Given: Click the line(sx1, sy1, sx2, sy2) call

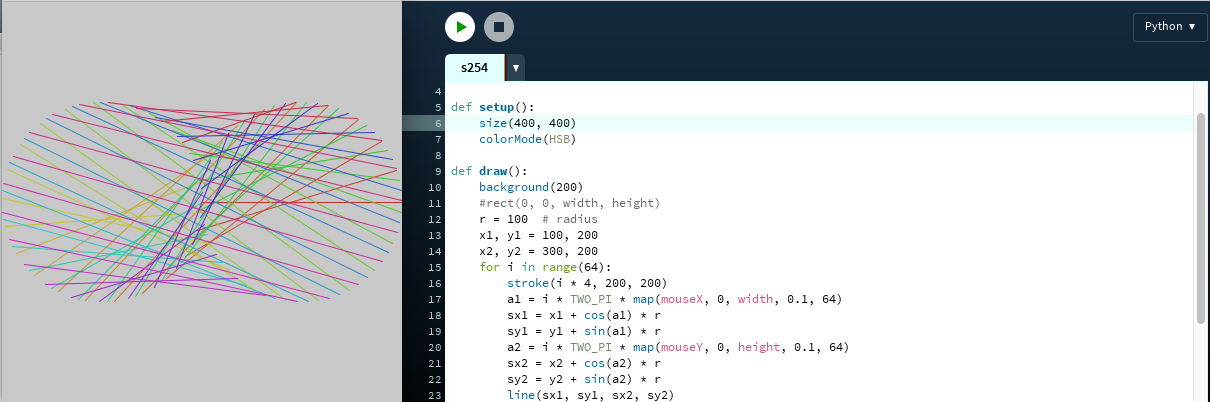Looking at the screenshot, I should tap(590, 395).
